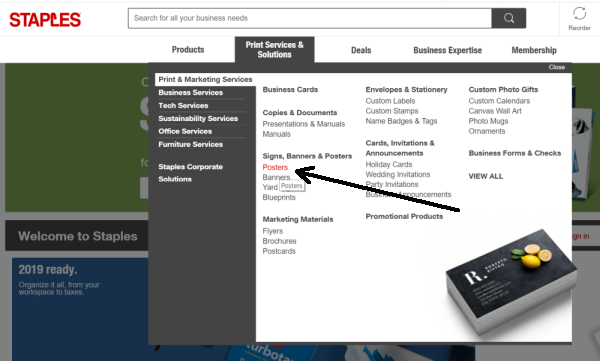Select Staples Corporate Solutions
This screenshot has height=361, width=600.
pos(191,173)
